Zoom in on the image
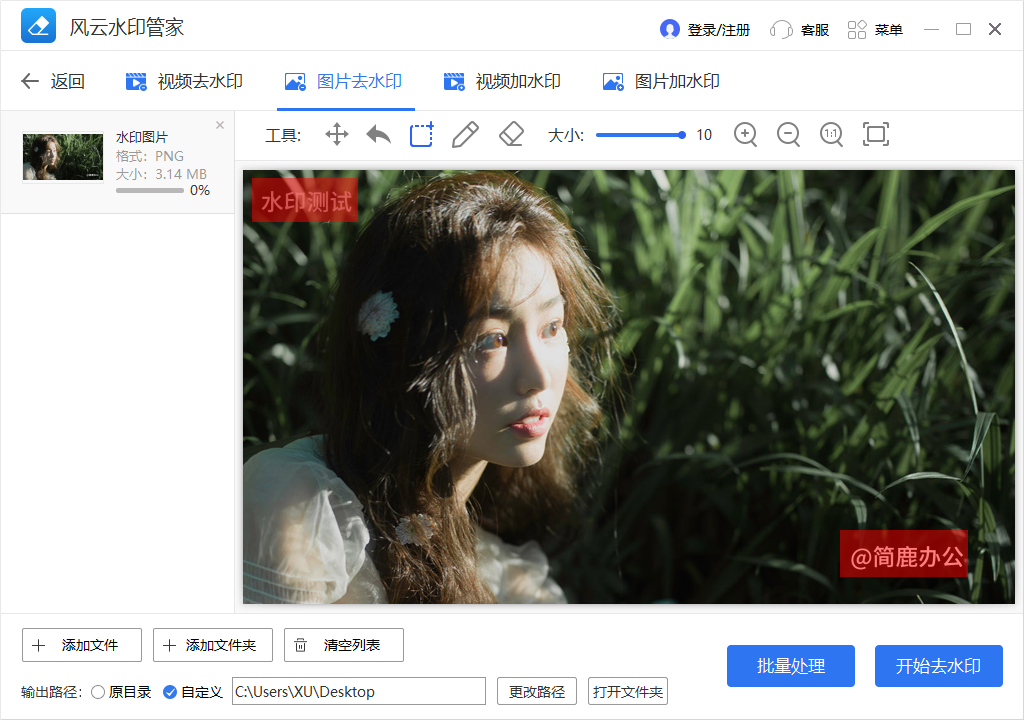This screenshot has width=1024, height=720. coord(745,135)
